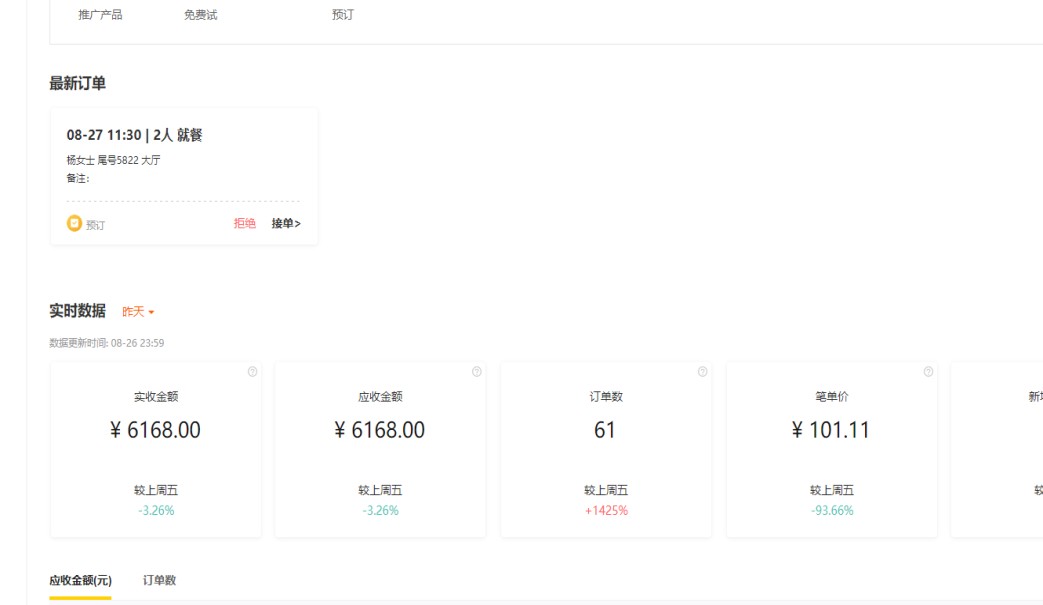Open order titled 08-27 11:30 2人 就餐
This screenshot has height=605, width=1043.
click(x=135, y=135)
